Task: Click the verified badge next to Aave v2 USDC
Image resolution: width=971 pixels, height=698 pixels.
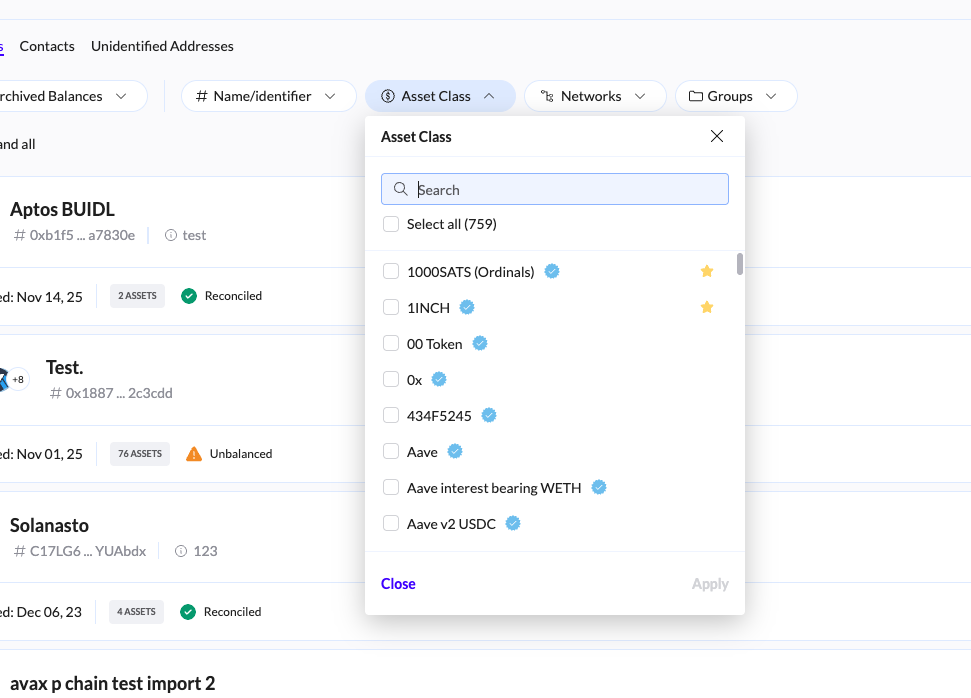Action: [x=513, y=523]
